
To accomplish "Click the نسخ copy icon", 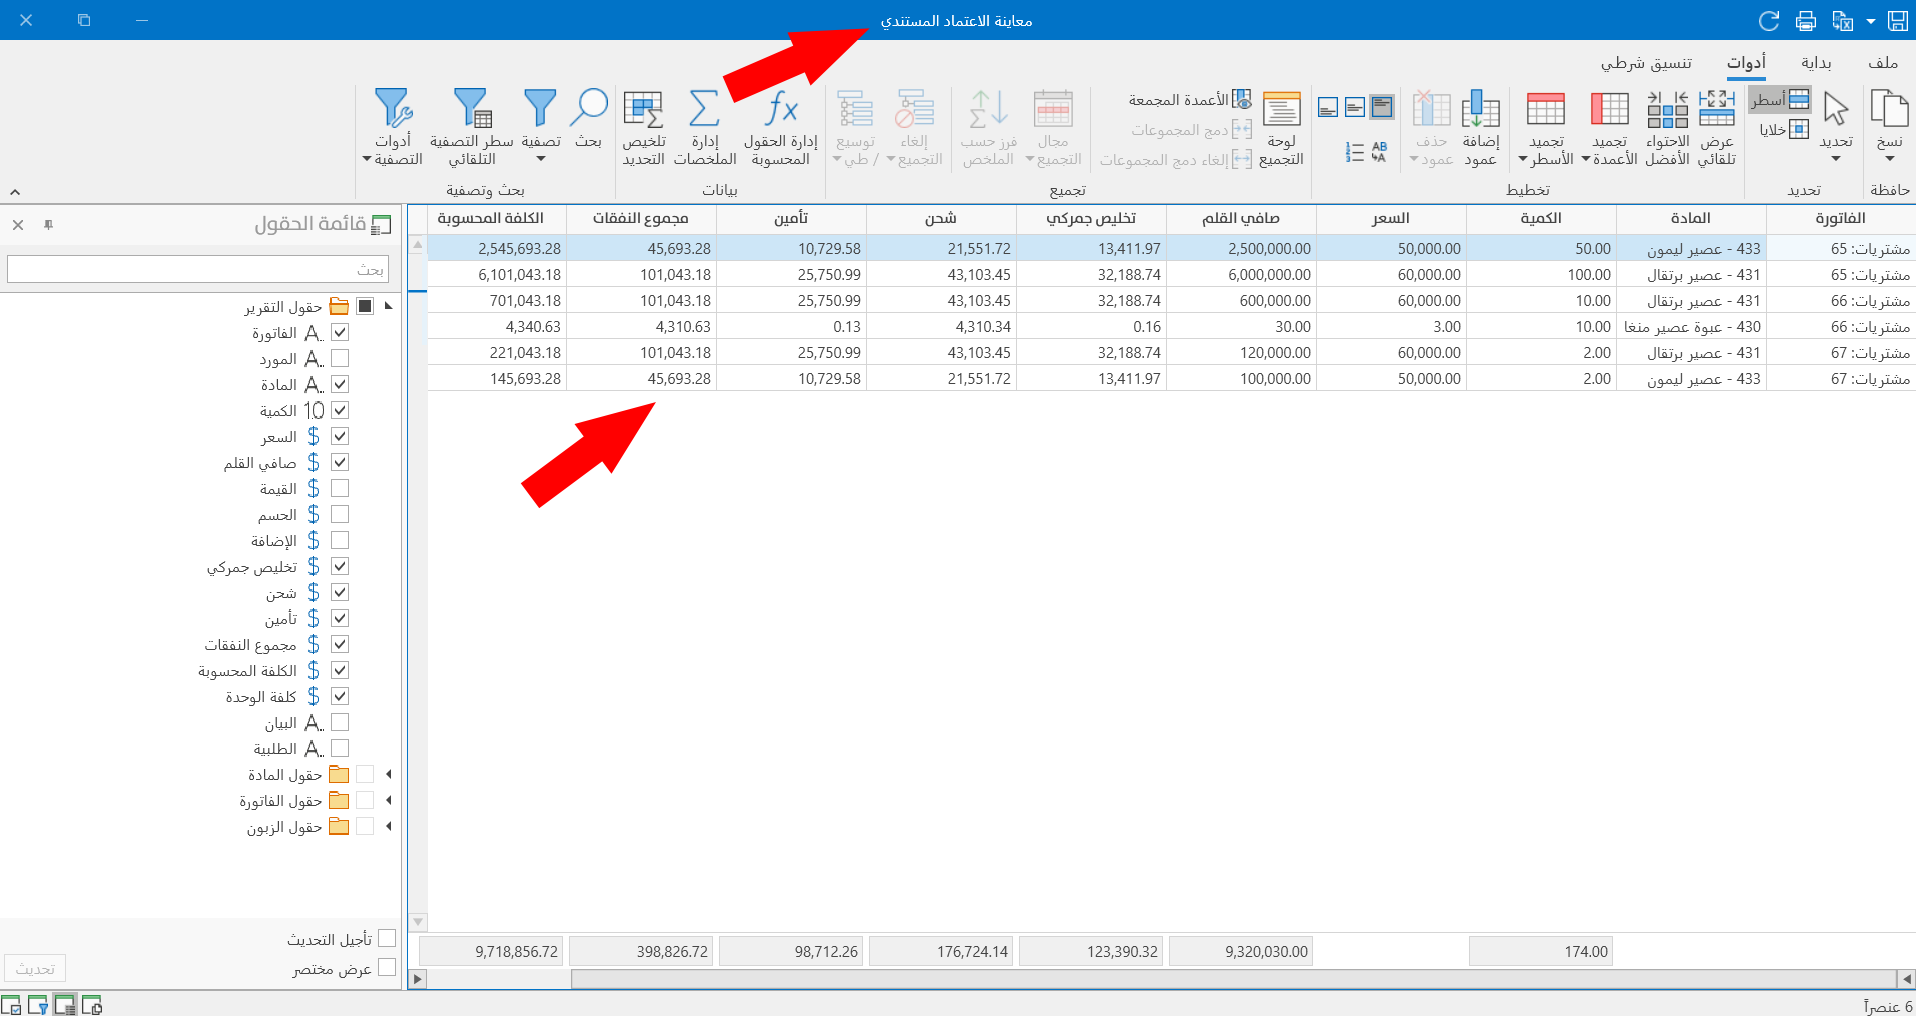I will tap(1890, 125).
